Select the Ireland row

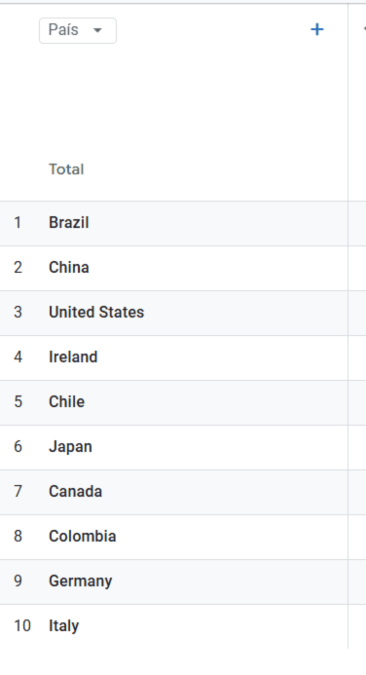(174, 358)
